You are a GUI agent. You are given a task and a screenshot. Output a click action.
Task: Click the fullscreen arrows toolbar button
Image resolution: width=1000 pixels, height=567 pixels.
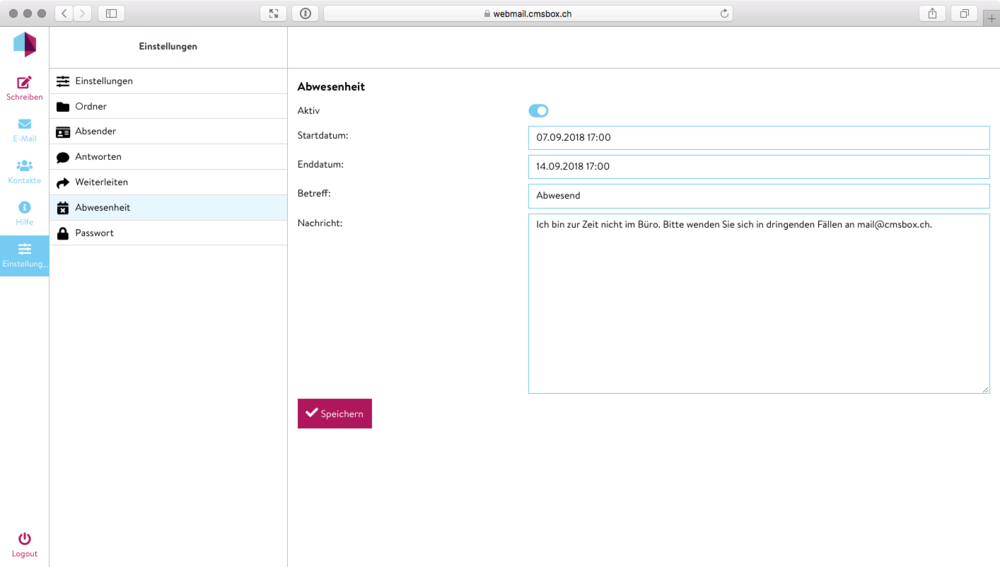(274, 13)
